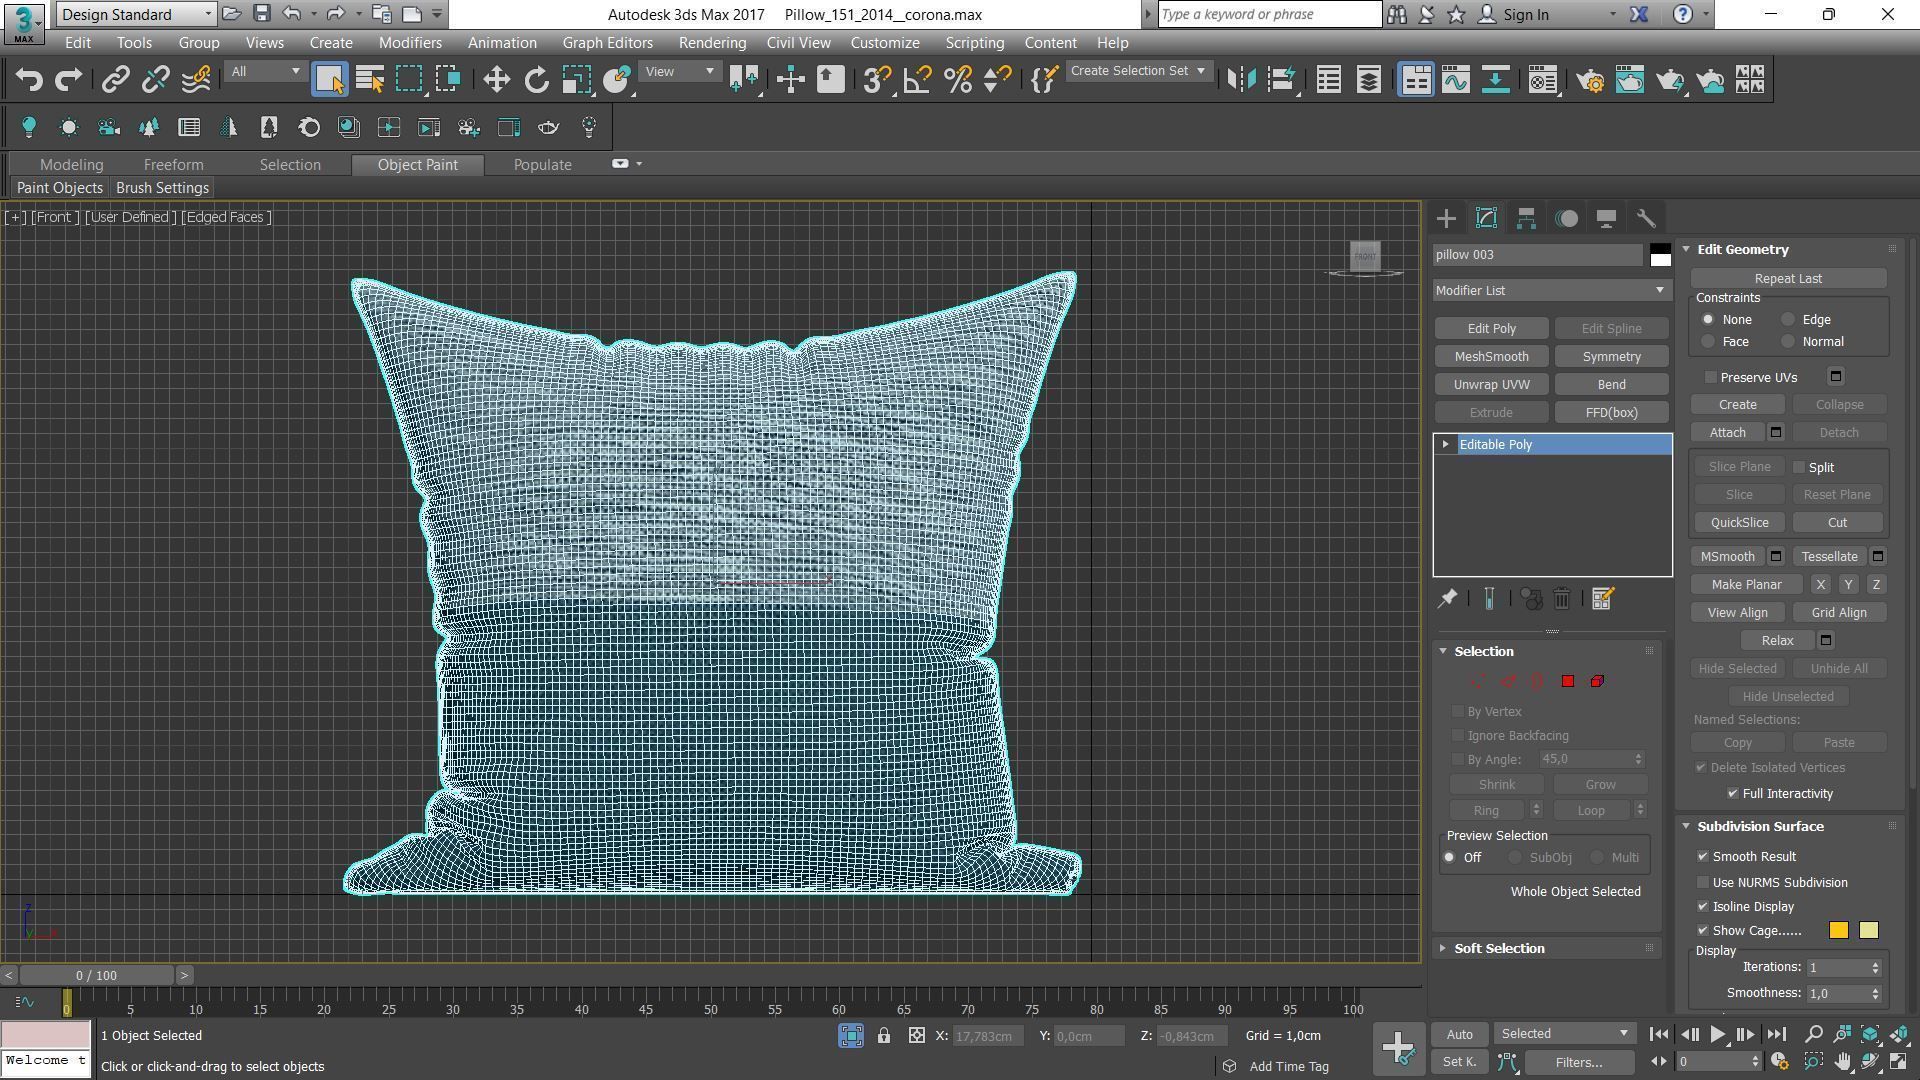
Task: Open the Design Standard workspace dropdown
Action: point(136,14)
